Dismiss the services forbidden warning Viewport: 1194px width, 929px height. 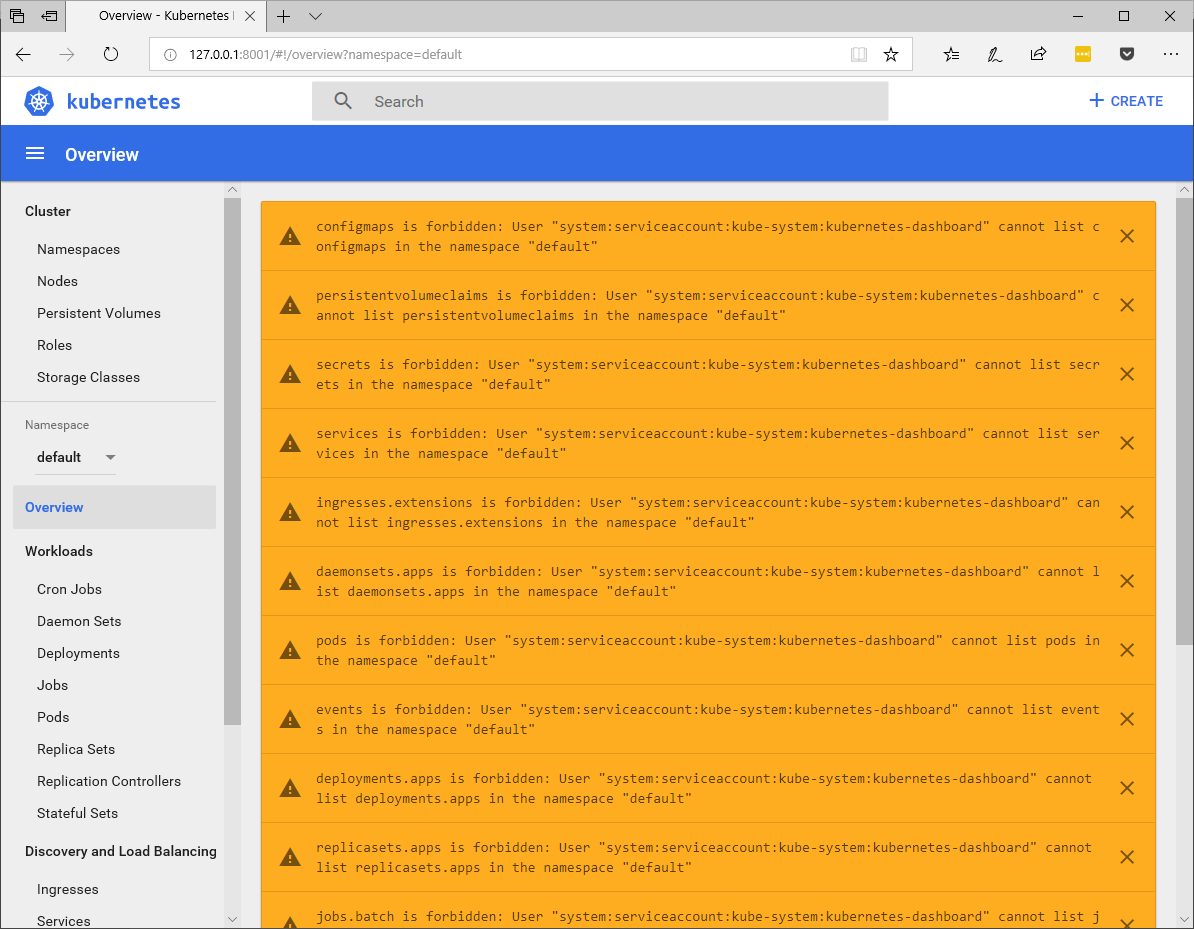[1127, 443]
